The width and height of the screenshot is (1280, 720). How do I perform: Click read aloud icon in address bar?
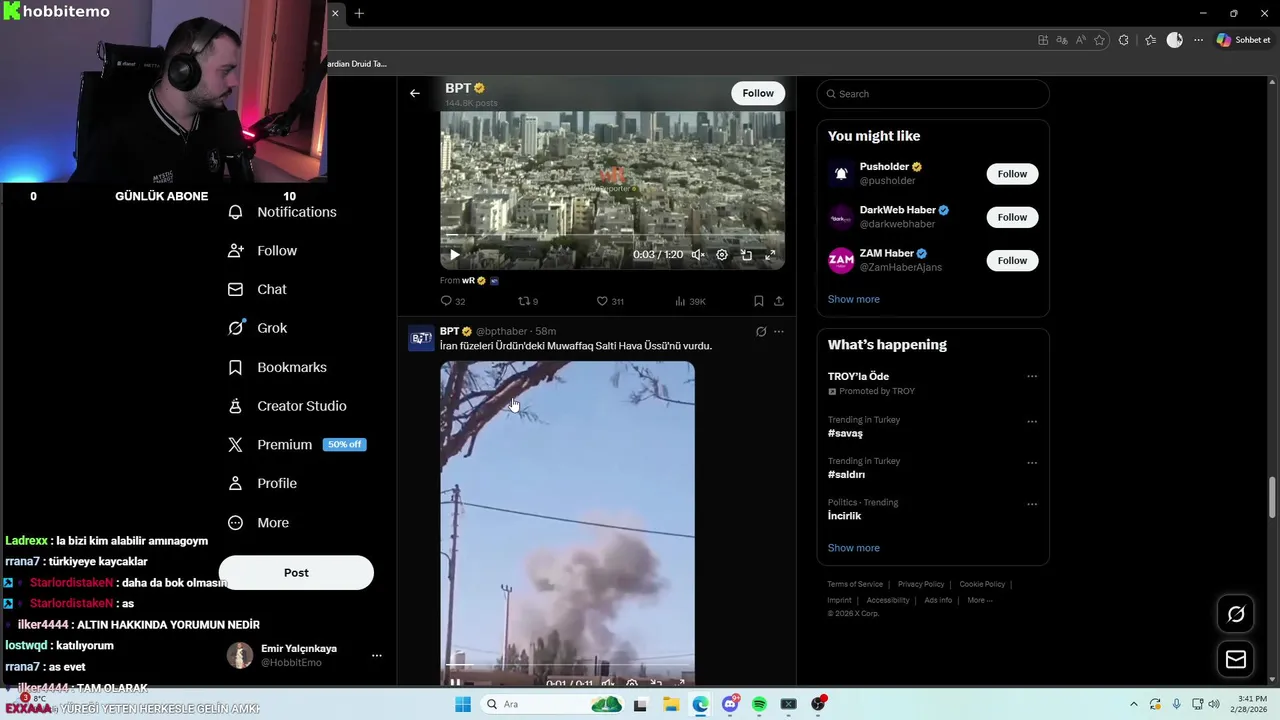[1081, 40]
